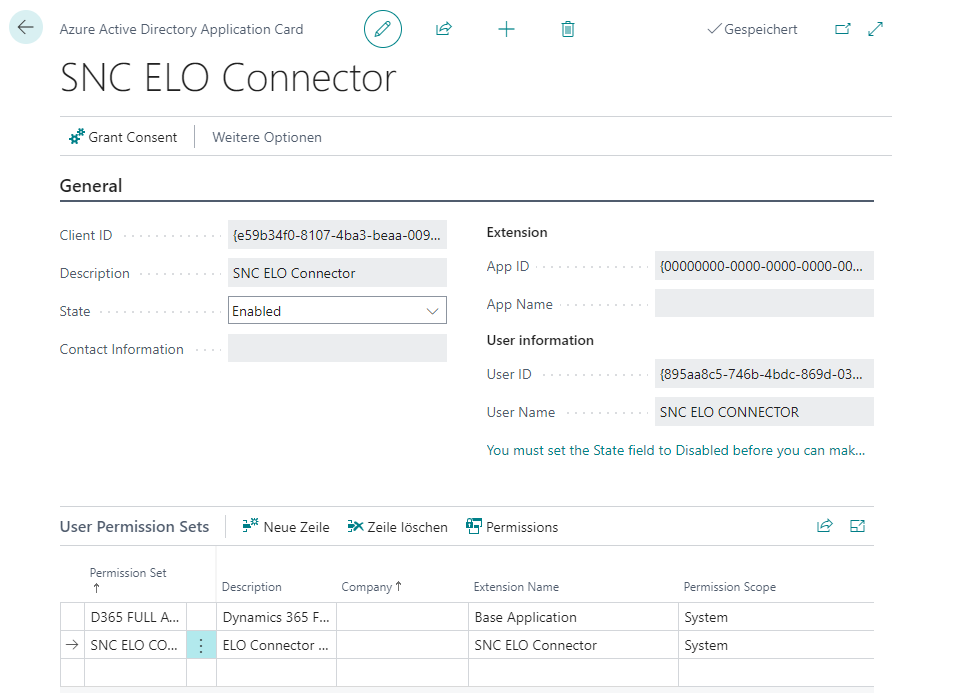Open Weitere Optionen menu

[x=267, y=137]
